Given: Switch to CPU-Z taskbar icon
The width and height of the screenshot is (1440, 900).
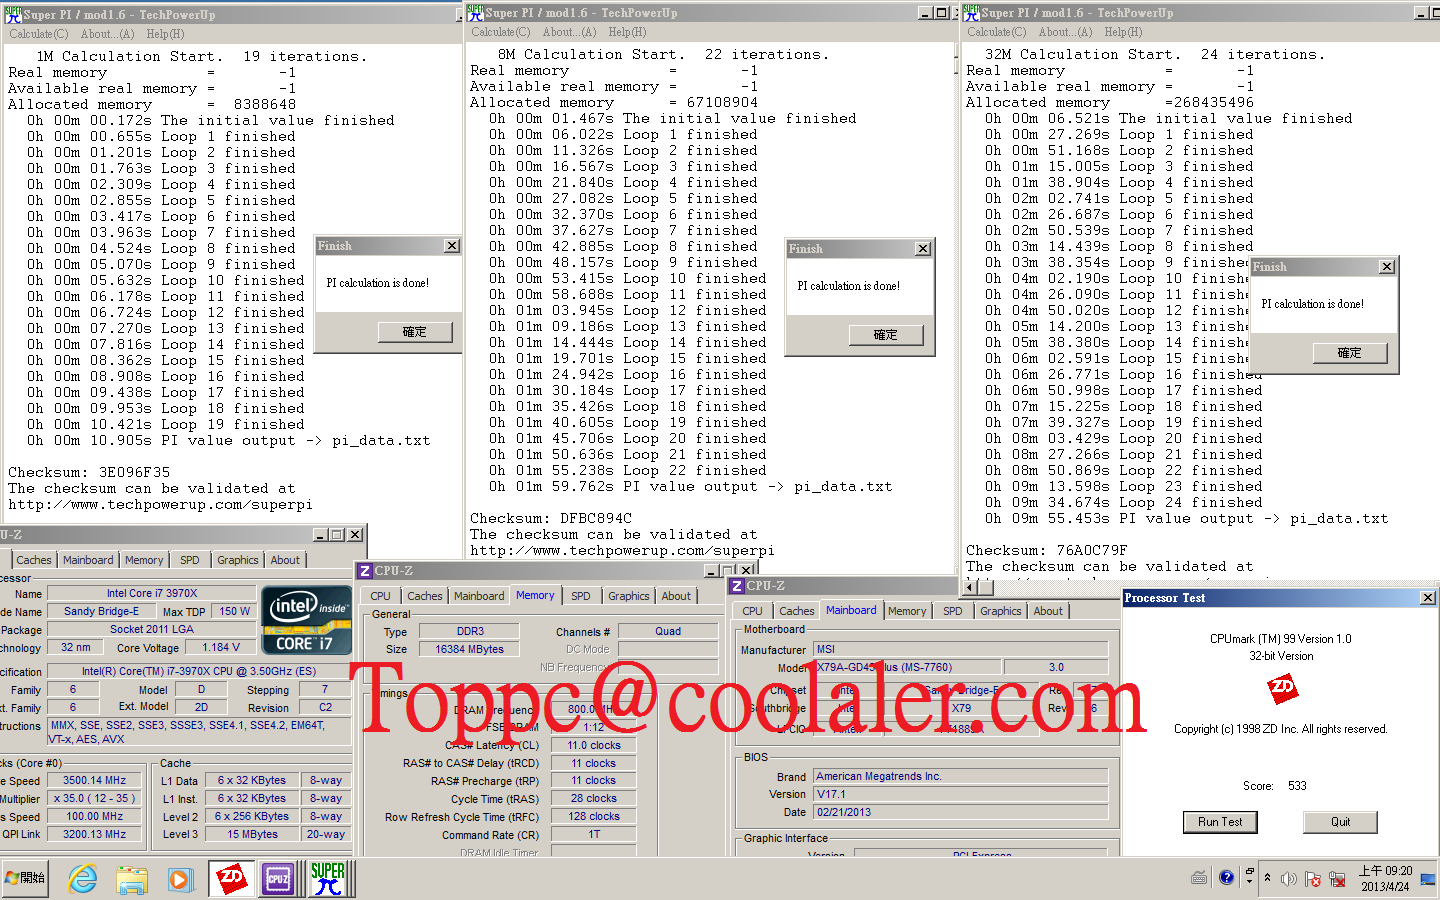Looking at the screenshot, I should (278, 879).
